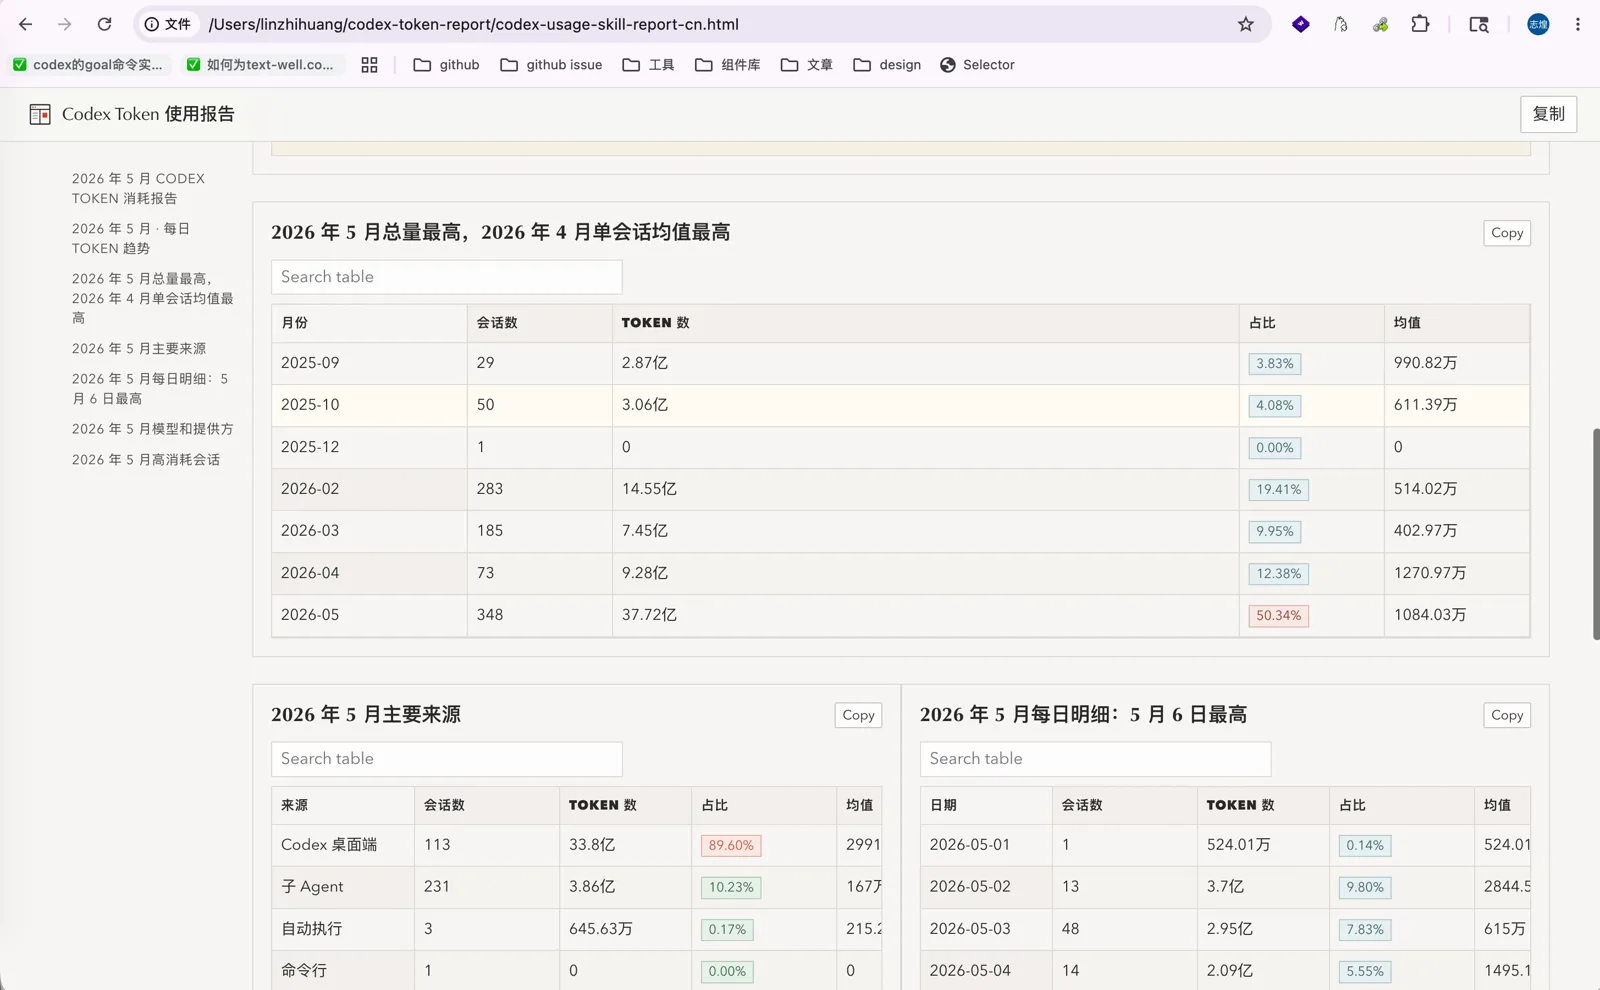Click the extension icon left of clover
Screen dimensions: 1600x990
[1341, 24]
